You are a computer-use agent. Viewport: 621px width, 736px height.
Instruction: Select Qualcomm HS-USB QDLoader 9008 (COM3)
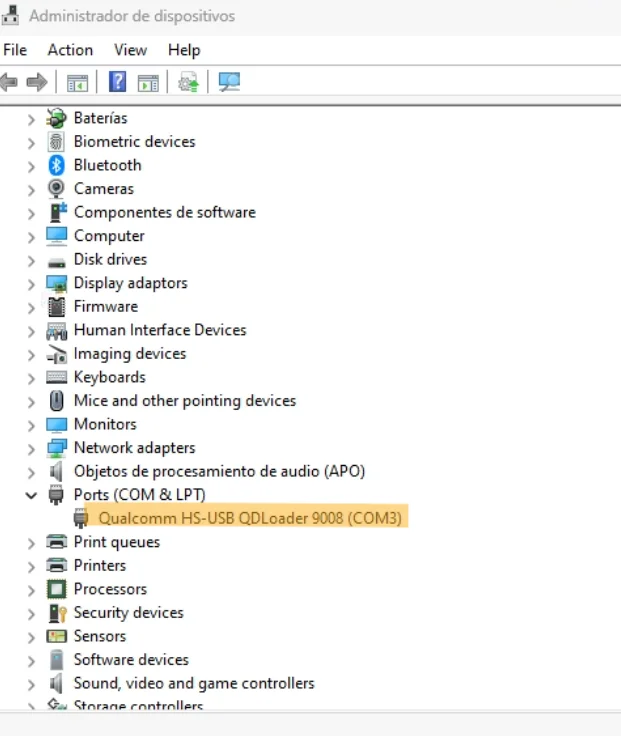pyautogui.click(x=250, y=518)
